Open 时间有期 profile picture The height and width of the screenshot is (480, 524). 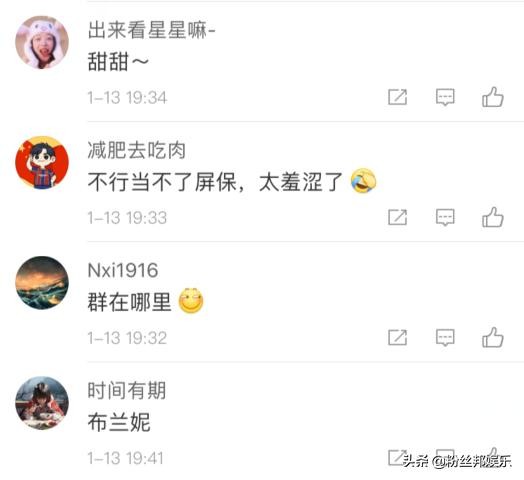click(x=42, y=403)
